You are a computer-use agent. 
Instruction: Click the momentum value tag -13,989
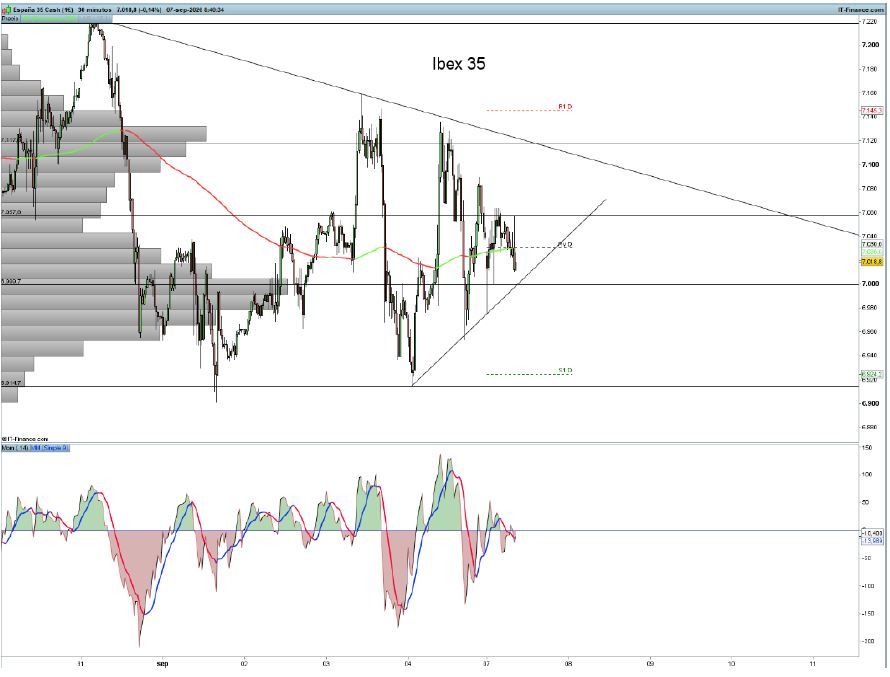(x=872, y=540)
